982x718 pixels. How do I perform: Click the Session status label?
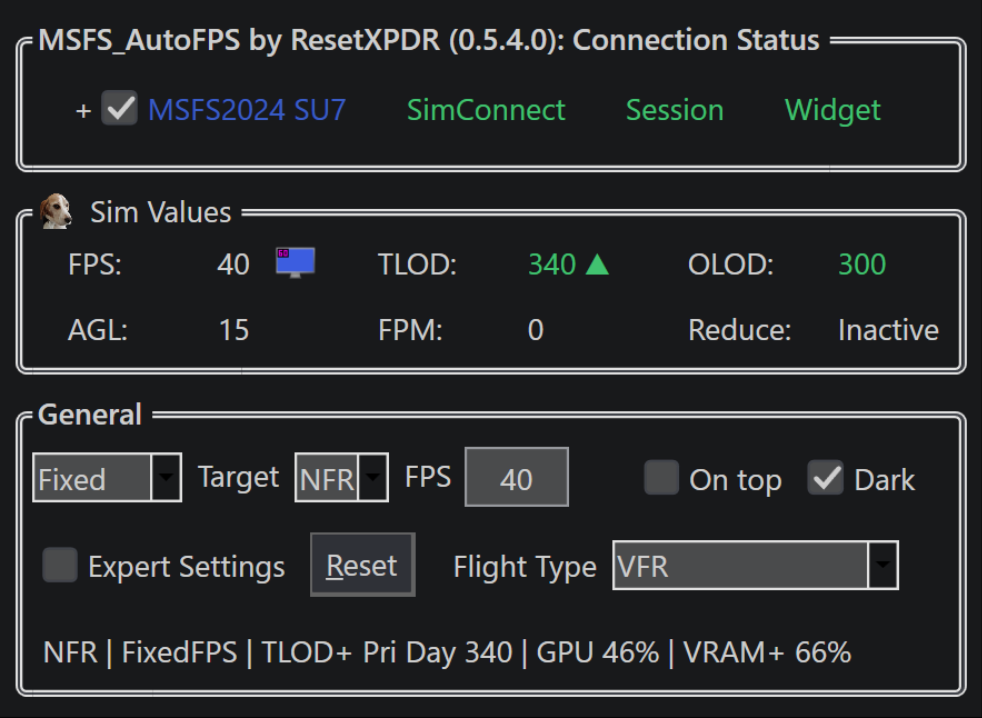(x=674, y=110)
